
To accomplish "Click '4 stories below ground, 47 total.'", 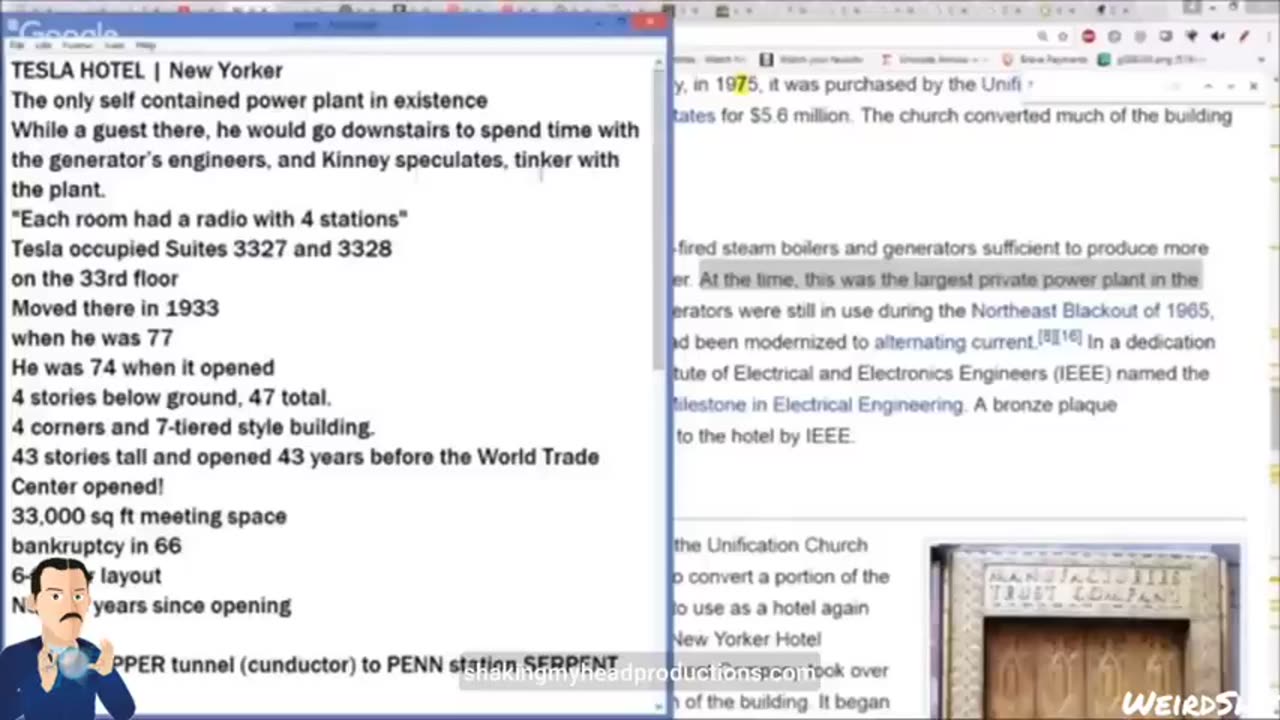I will [x=171, y=397].
